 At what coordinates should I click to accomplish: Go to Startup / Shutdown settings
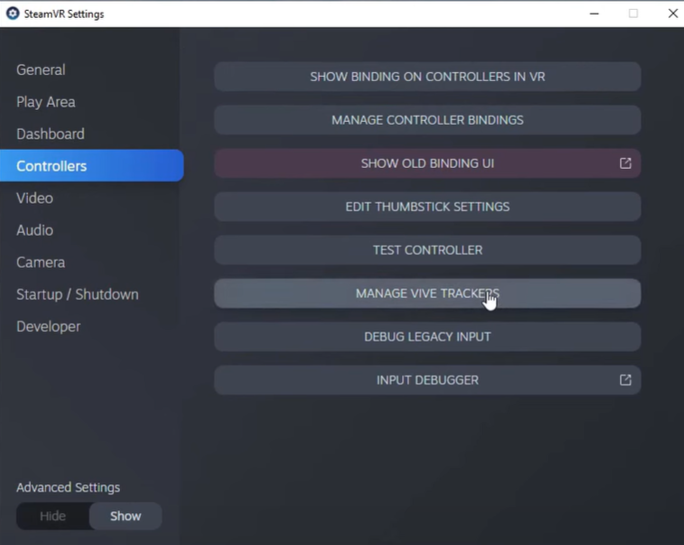tap(77, 294)
